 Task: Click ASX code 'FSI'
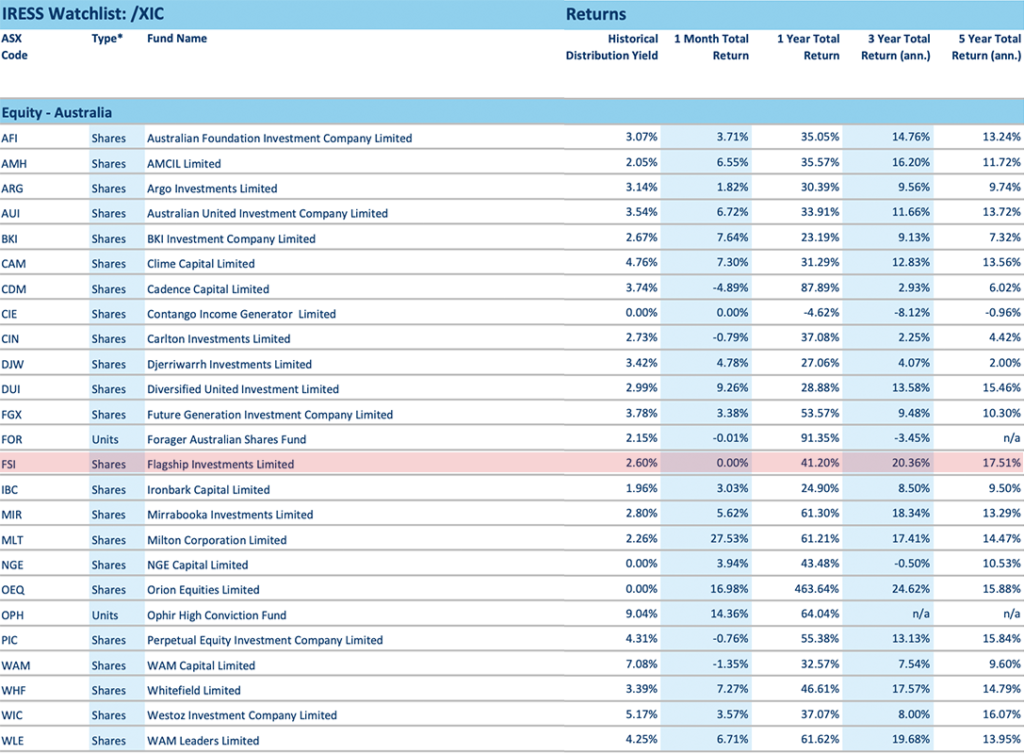(8, 465)
